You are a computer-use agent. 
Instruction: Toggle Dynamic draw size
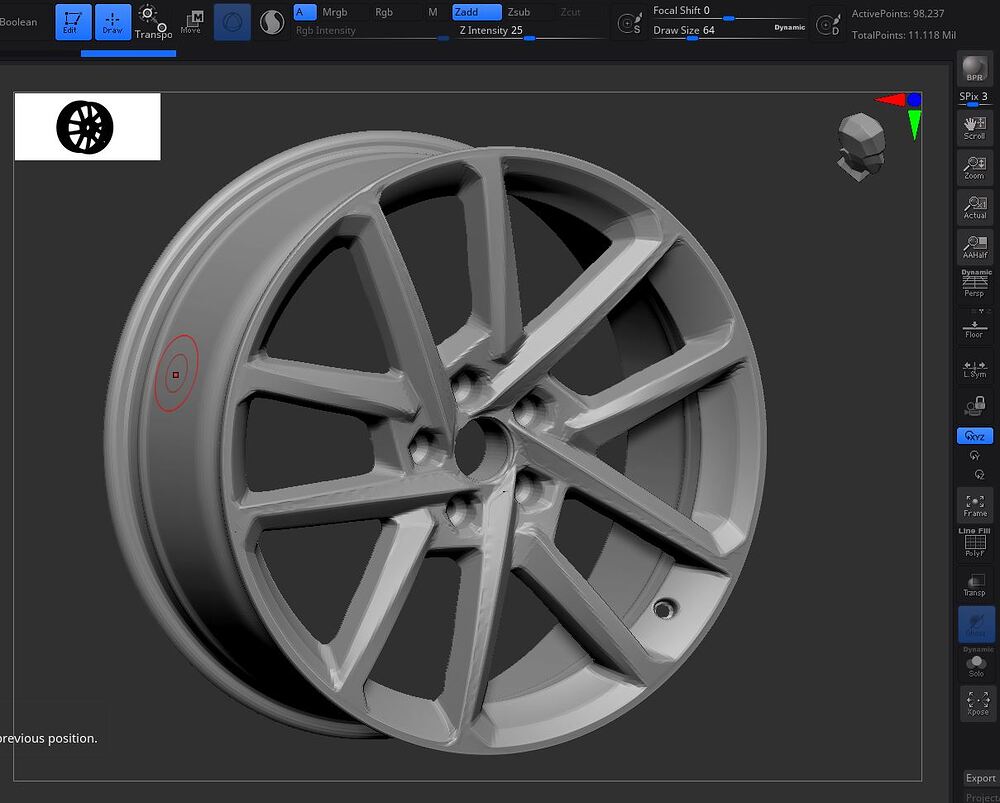790,27
